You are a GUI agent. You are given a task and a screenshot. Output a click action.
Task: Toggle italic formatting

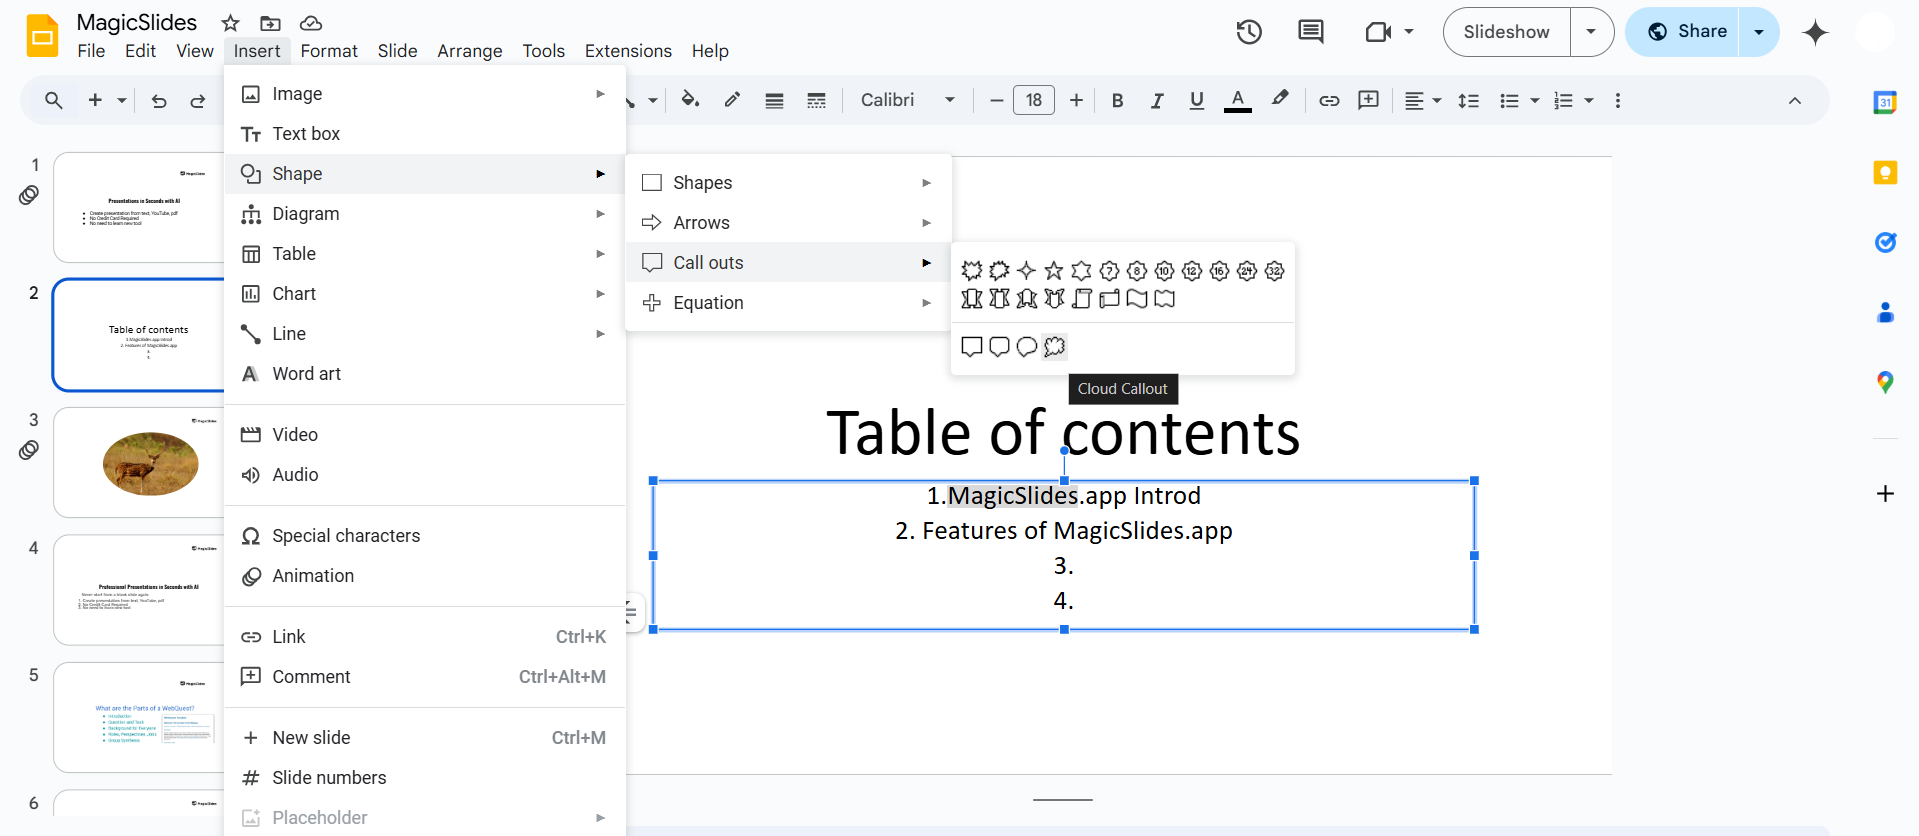(1157, 100)
